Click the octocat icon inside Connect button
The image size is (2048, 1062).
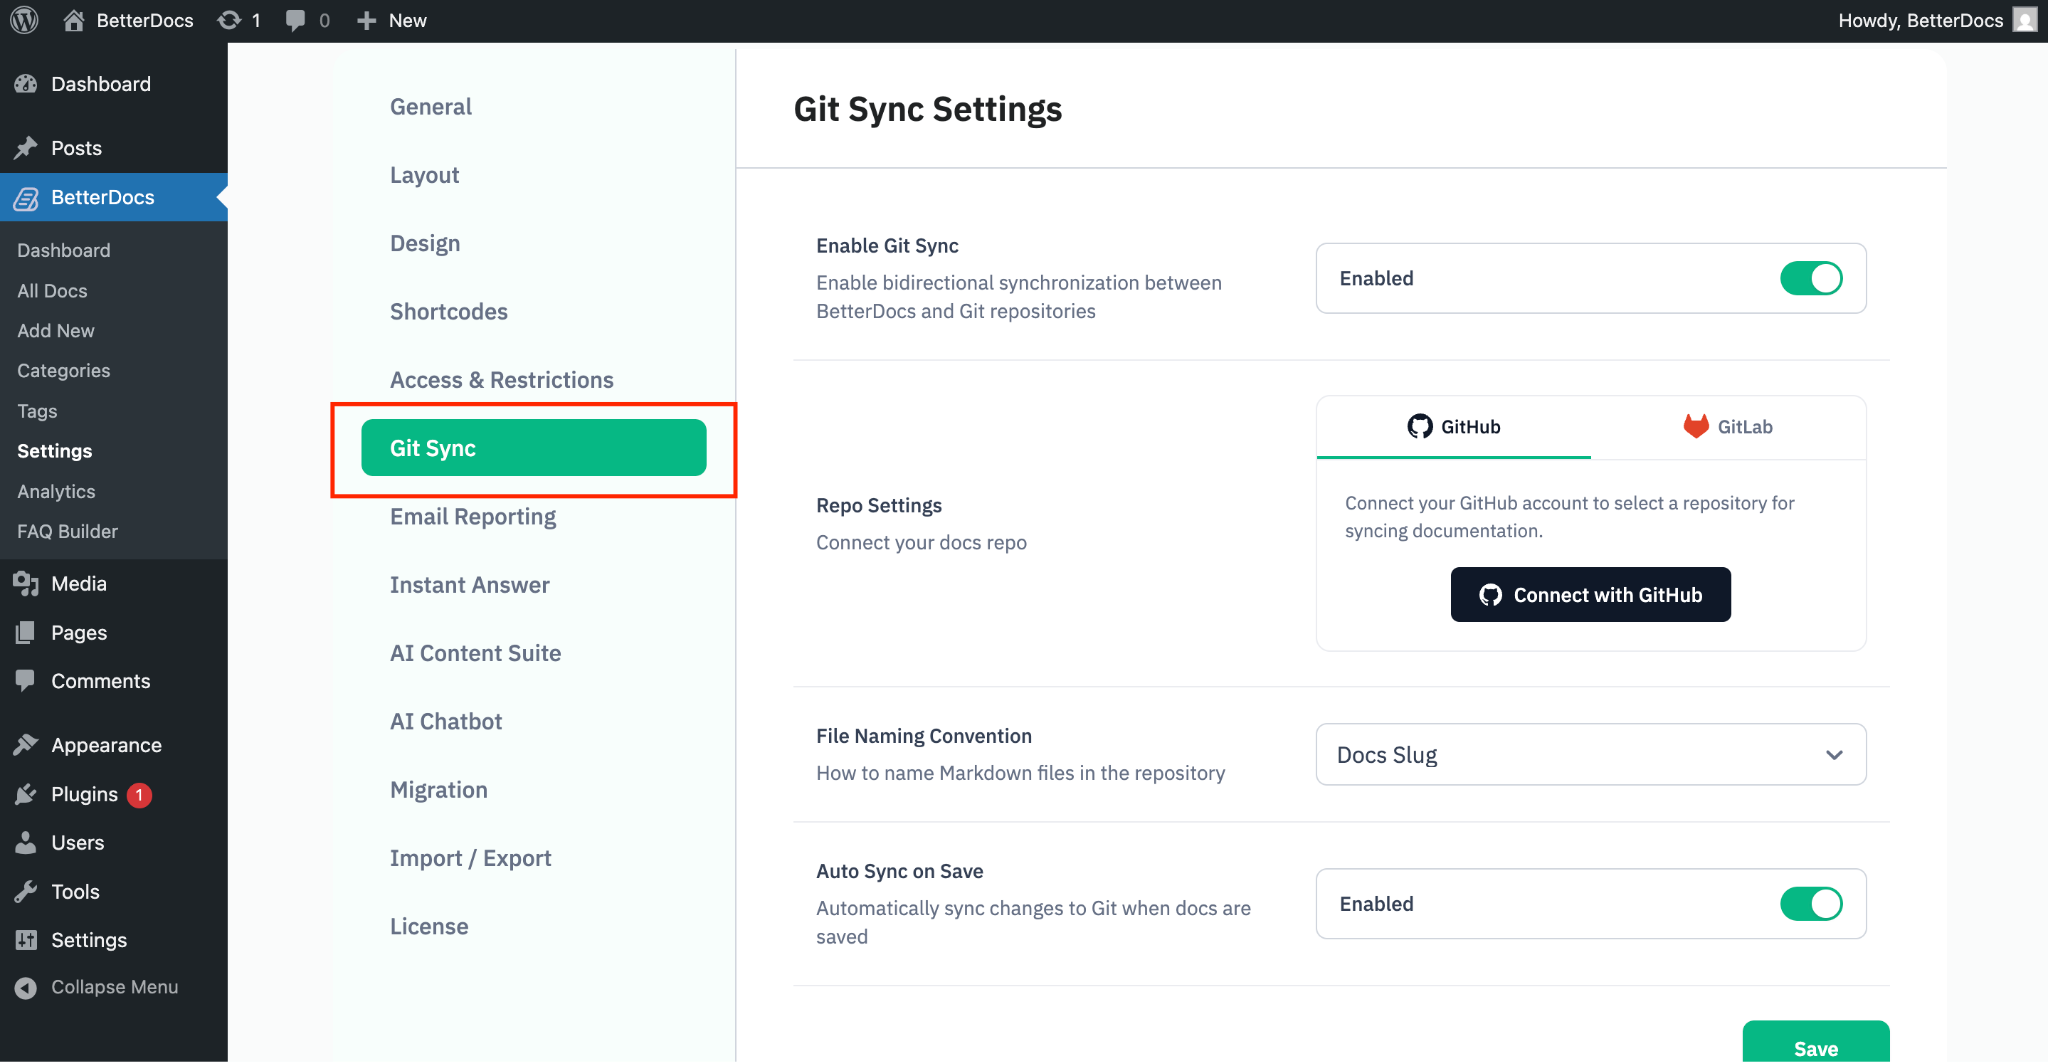1490,595
